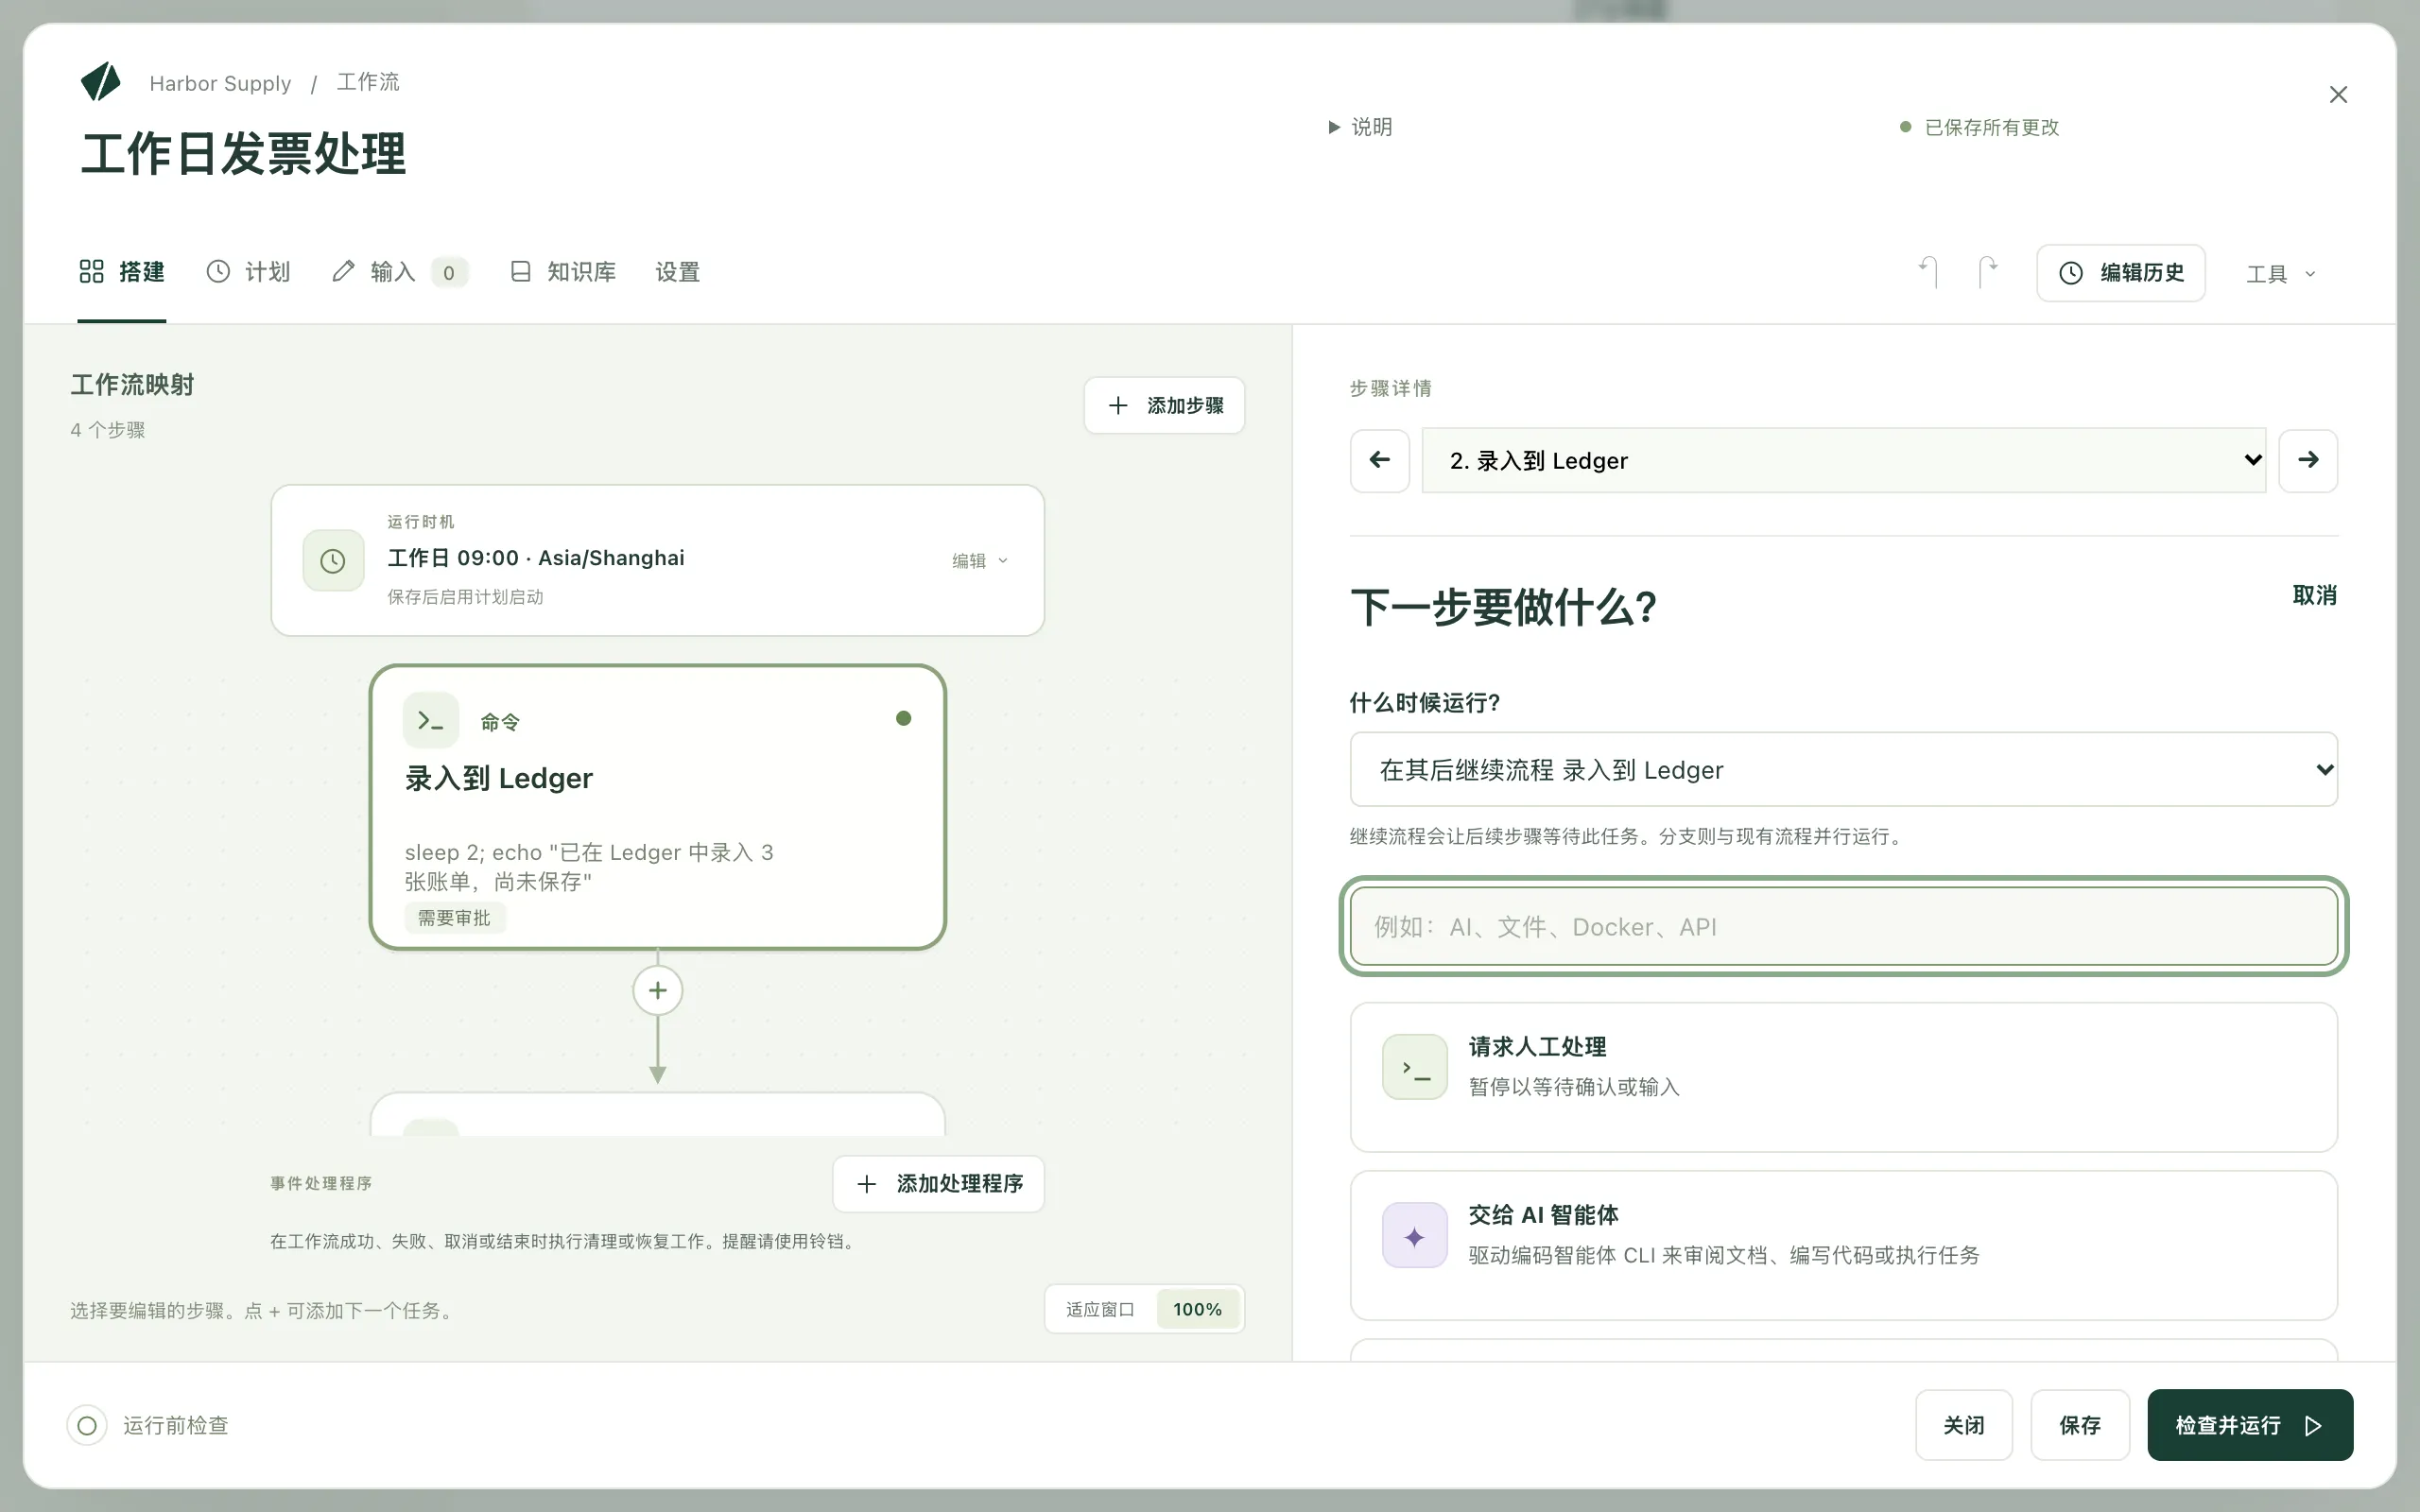This screenshot has height=1512, width=2420.
Task: Open the step selector showing 2. 录入到 Ledger
Action: (x=1844, y=460)
